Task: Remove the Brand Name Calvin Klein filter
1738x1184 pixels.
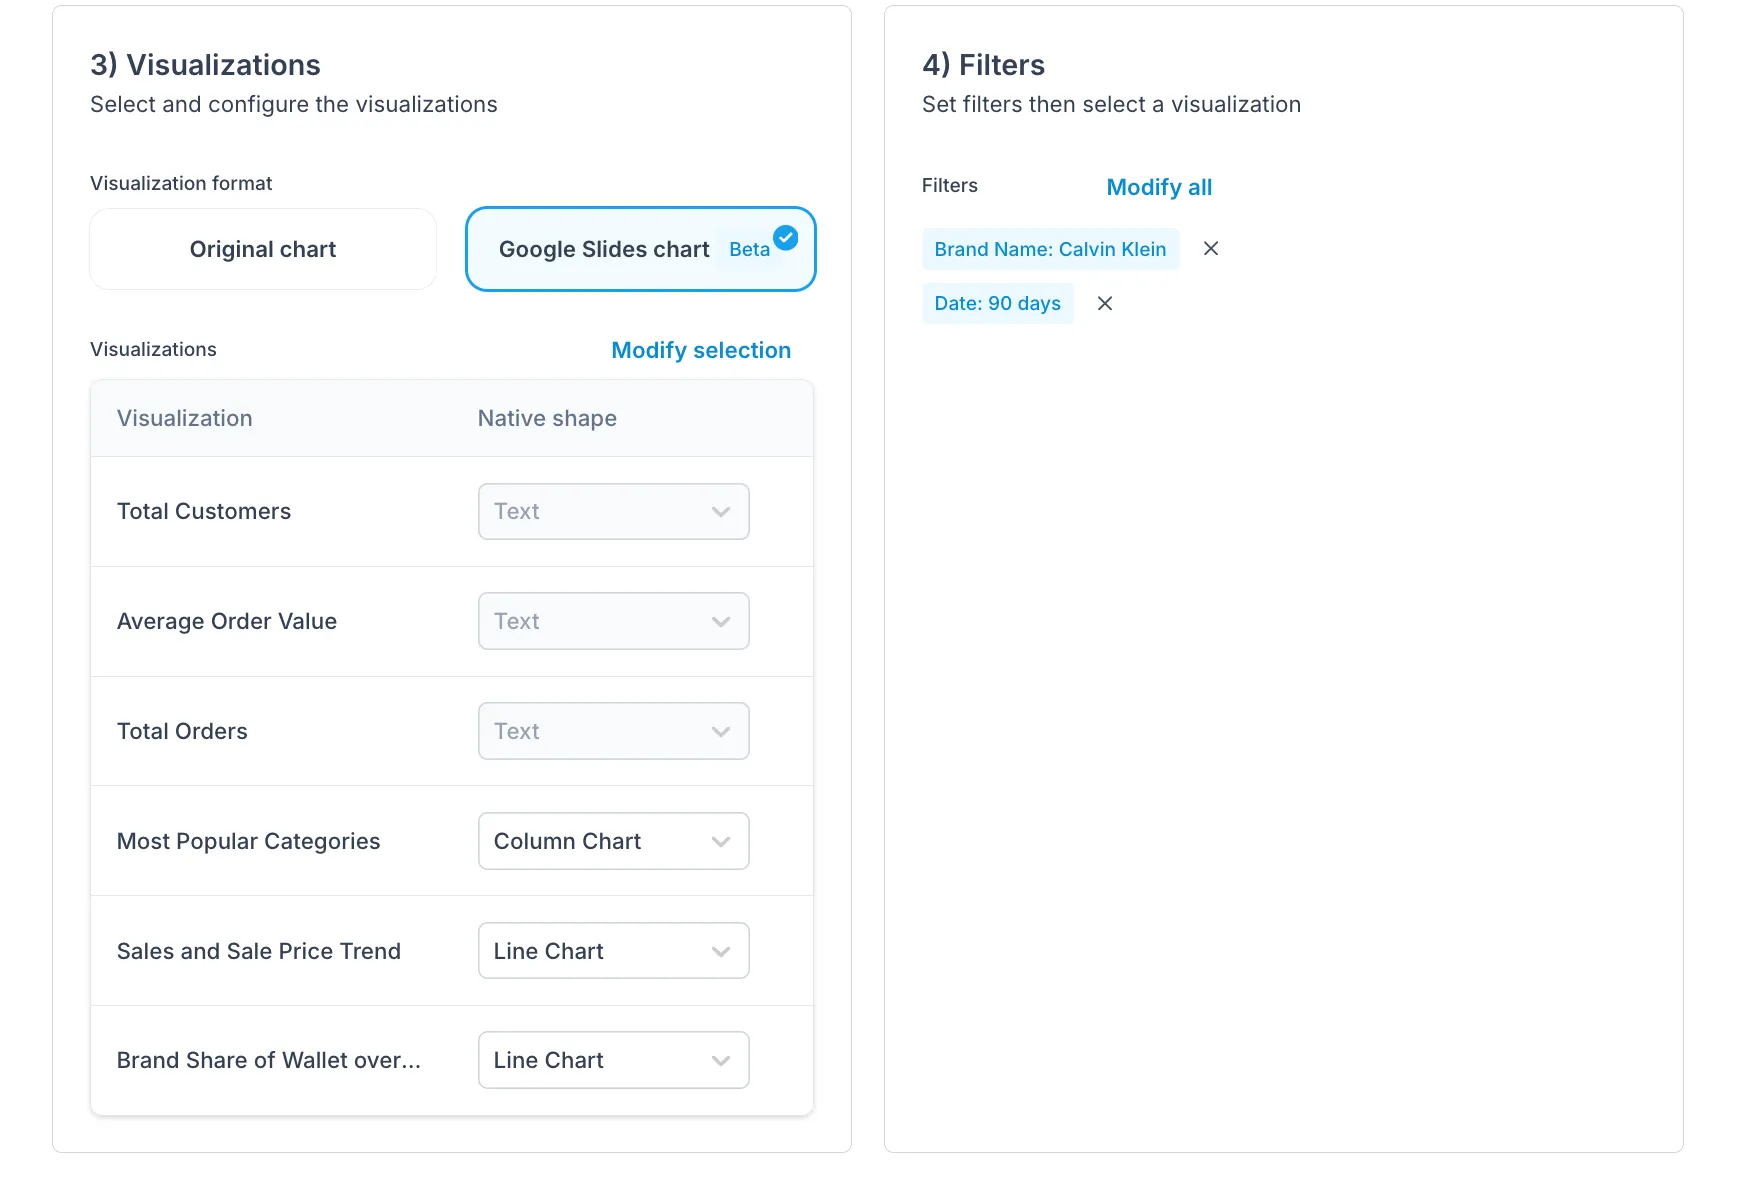Action: tap(1210, 249)
